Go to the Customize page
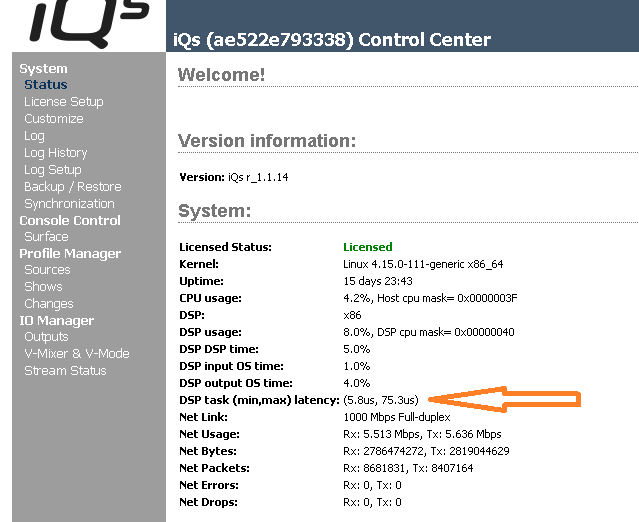 pyautogui.click(x=54, y=119)
